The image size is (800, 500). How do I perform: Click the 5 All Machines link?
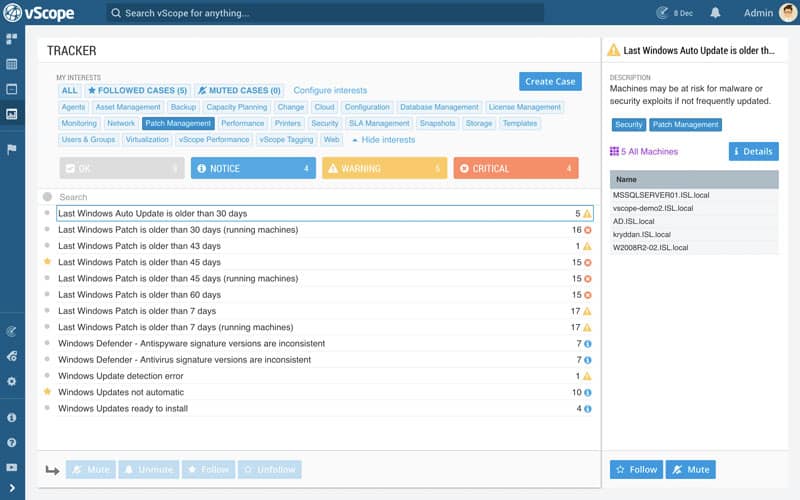(649, 152)
